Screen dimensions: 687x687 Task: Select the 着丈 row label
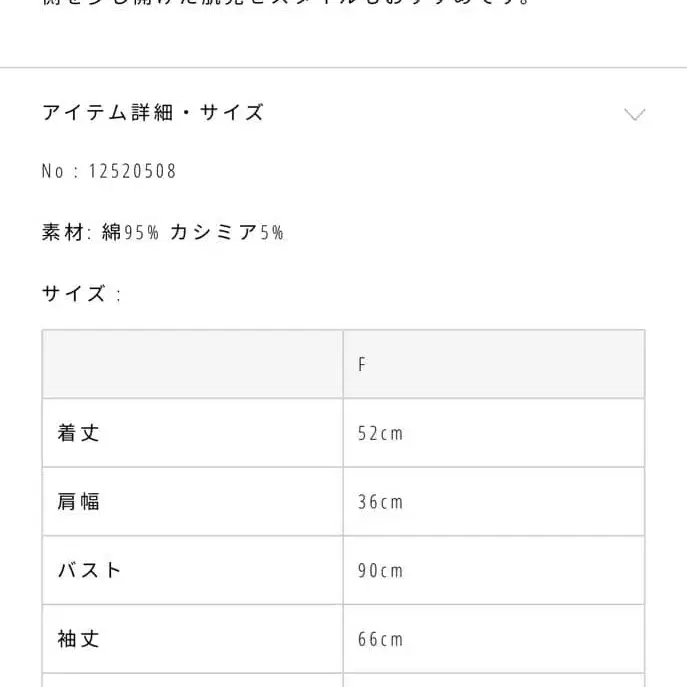point(79,433)
